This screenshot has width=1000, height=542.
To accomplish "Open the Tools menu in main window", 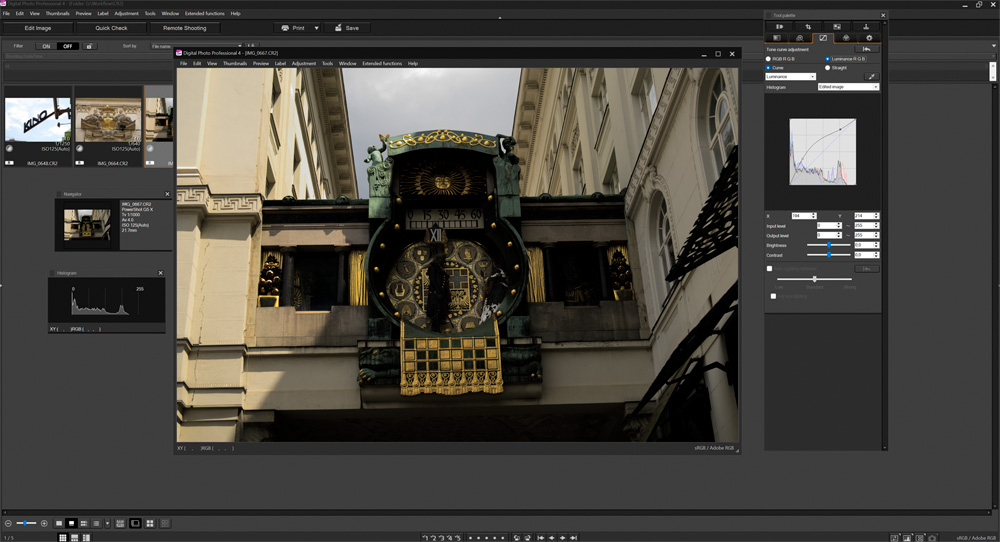I will pos(150,13).
